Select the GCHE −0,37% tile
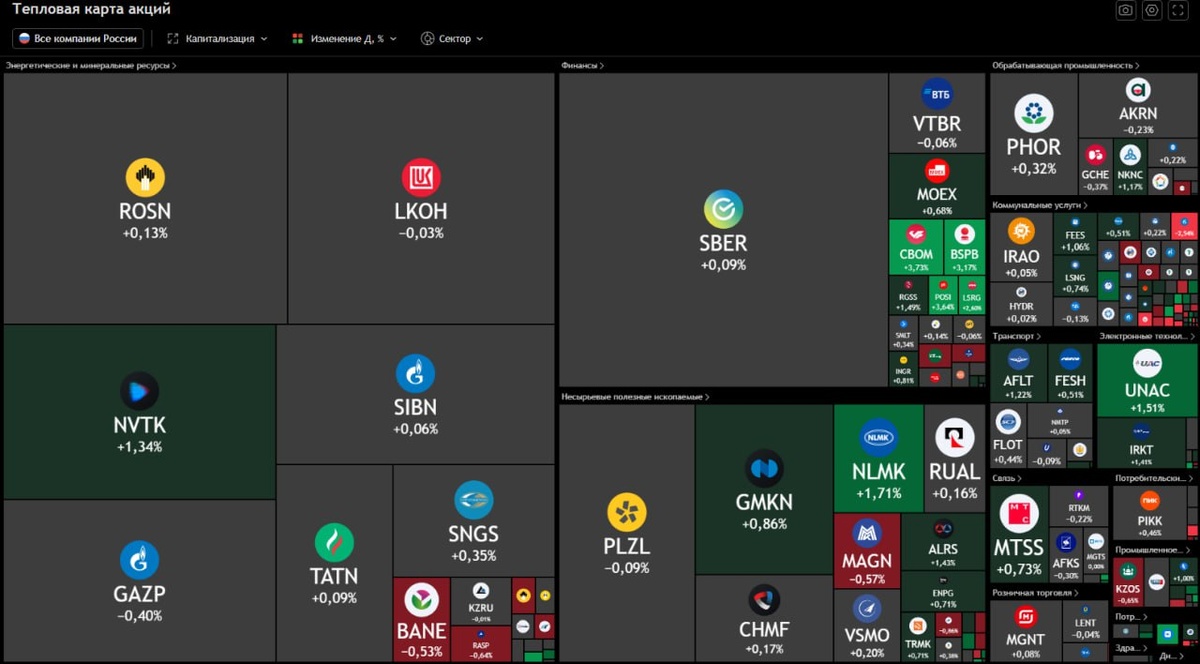 point(1095,167)
